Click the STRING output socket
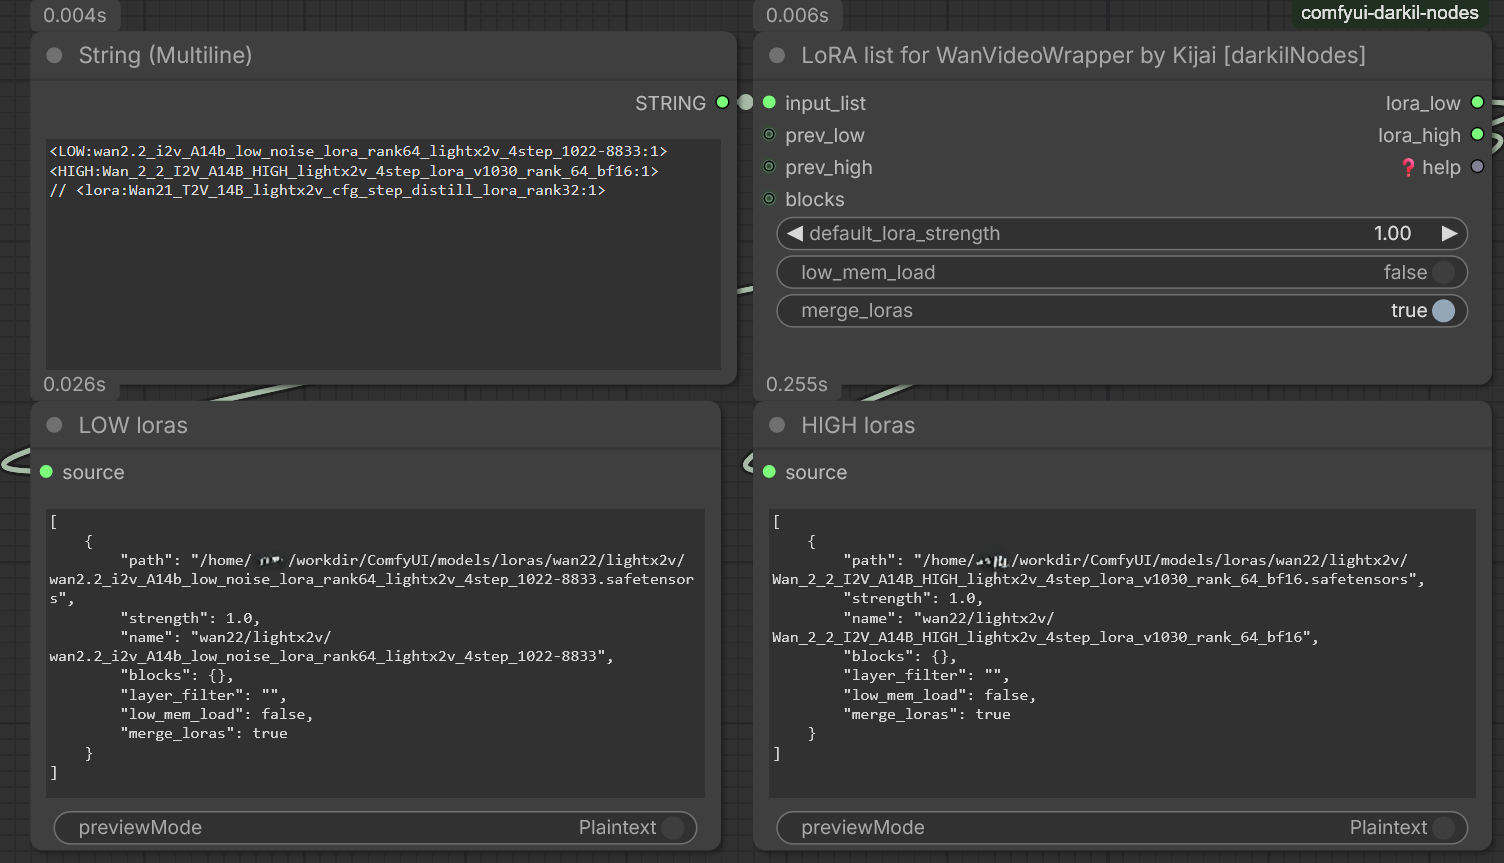Viewport: 1504px width, 863px height. pyautogui.click(x=722, y=102)
